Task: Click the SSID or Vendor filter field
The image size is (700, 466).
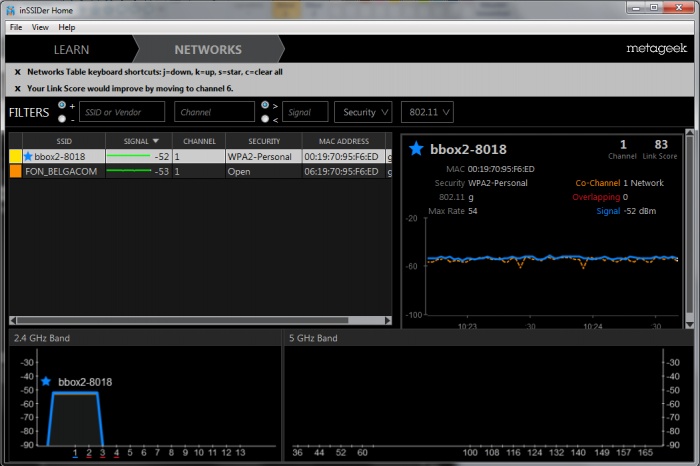Action: (122, 112)
